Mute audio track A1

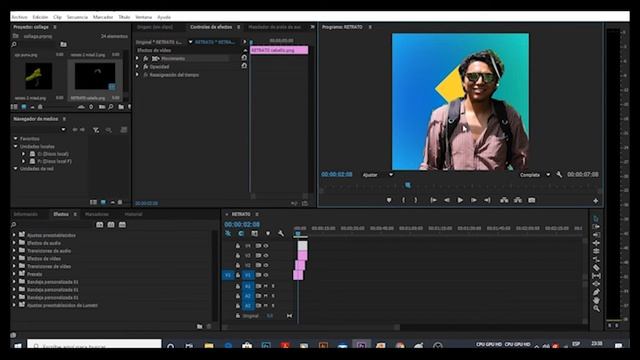click(x=266, y=286)
